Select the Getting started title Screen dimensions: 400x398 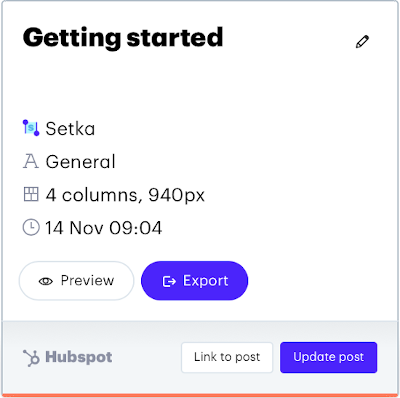(x=123, y=38)
